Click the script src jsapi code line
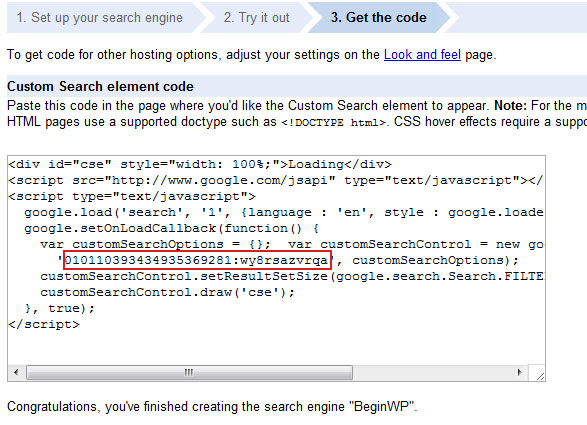Image resolution: width=587 pixels, height=425 pixels. pyautogui.click(x=276, y=180)
